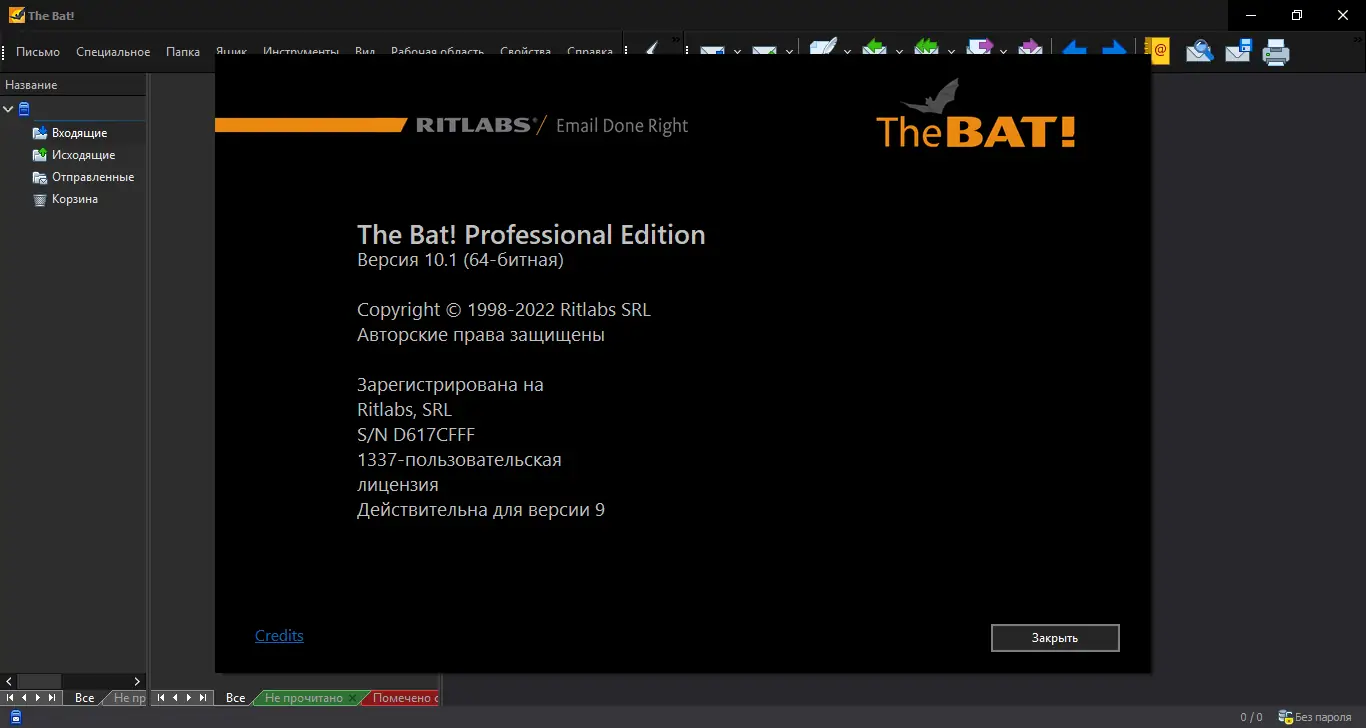Expand the toolbar overflow chevron near the pen icon
The height and width of the screenshot is (728, 1366).
(675, 41)
